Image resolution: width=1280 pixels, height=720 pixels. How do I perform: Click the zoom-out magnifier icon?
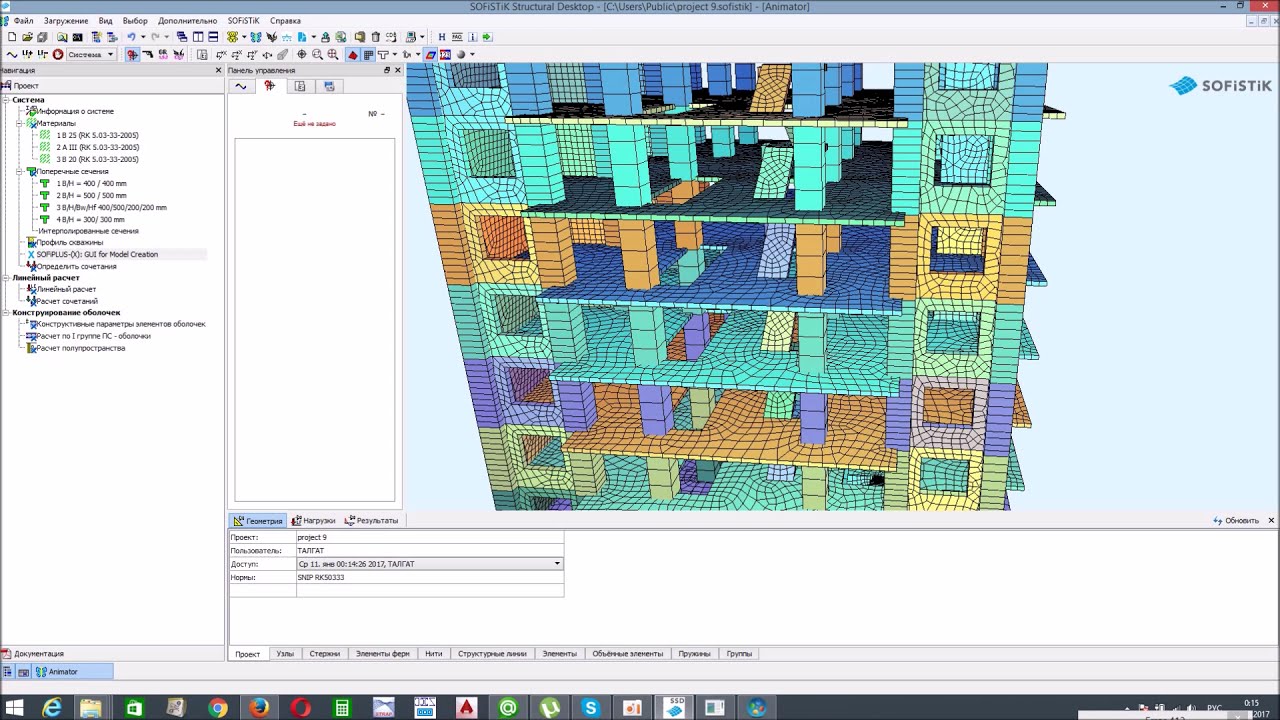(317, 54)
